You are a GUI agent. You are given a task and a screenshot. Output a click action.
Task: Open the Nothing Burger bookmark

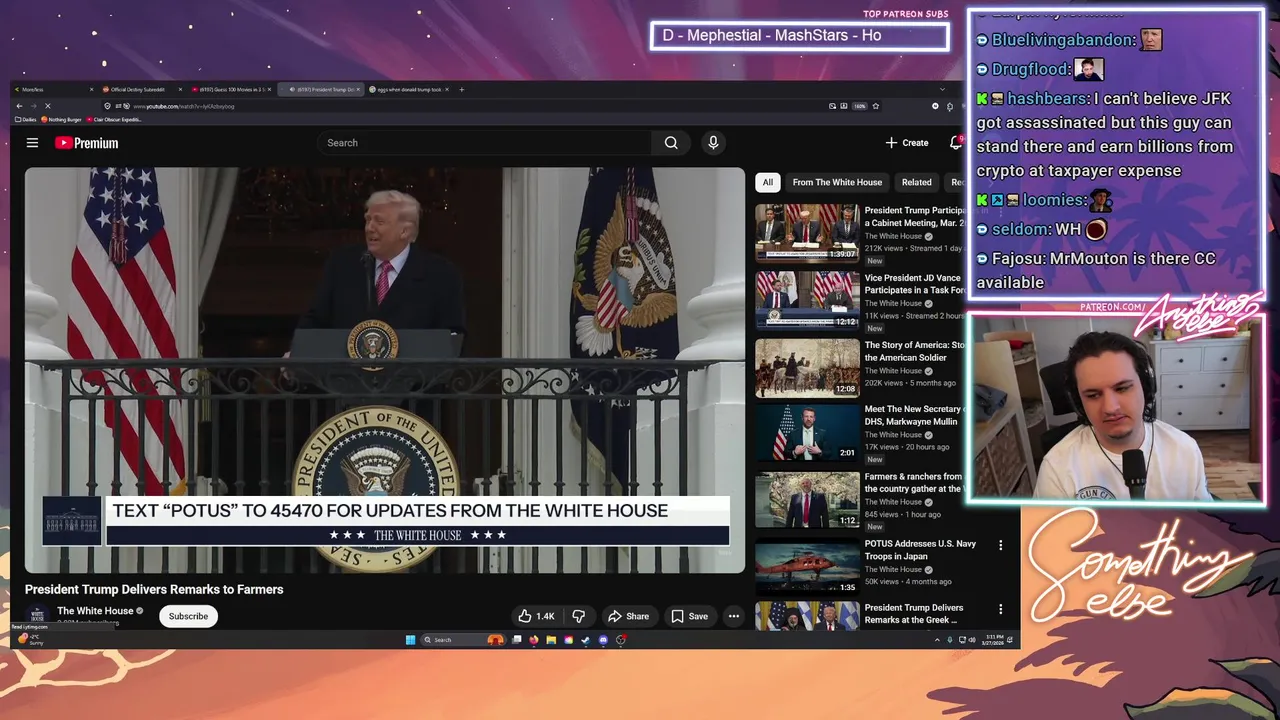point(61,119)
